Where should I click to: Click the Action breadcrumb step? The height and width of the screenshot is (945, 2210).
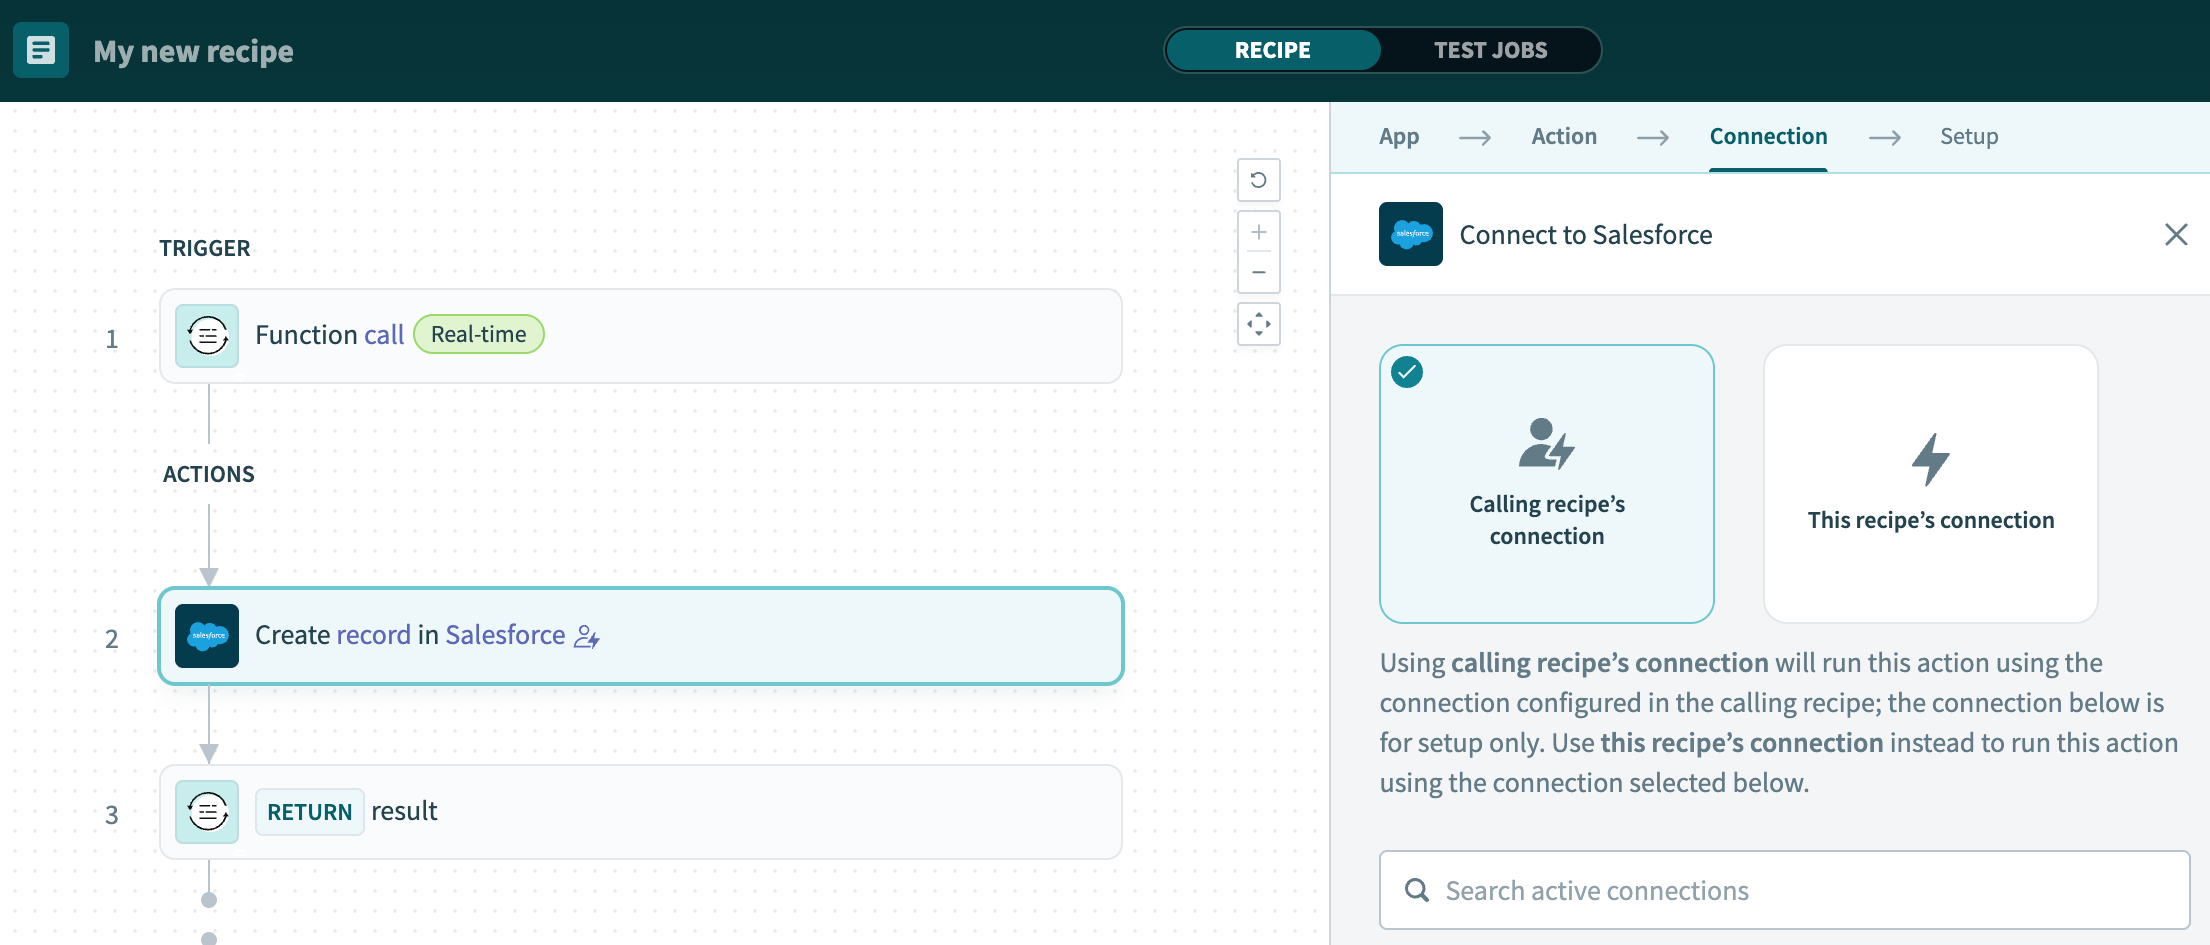pyautogui.click(x=1563, y=136)
